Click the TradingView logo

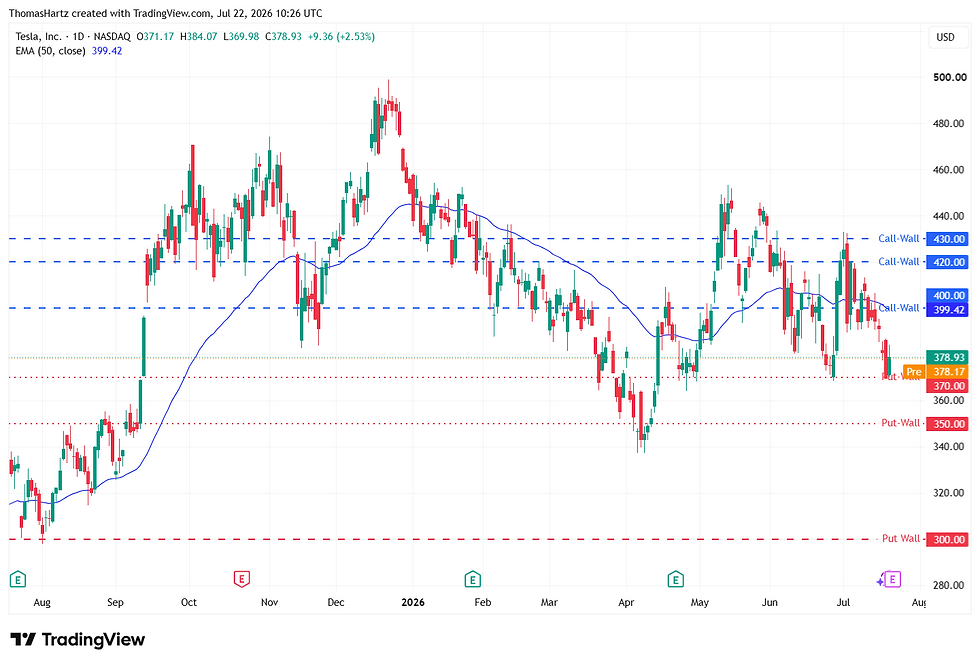click(78, 639)
